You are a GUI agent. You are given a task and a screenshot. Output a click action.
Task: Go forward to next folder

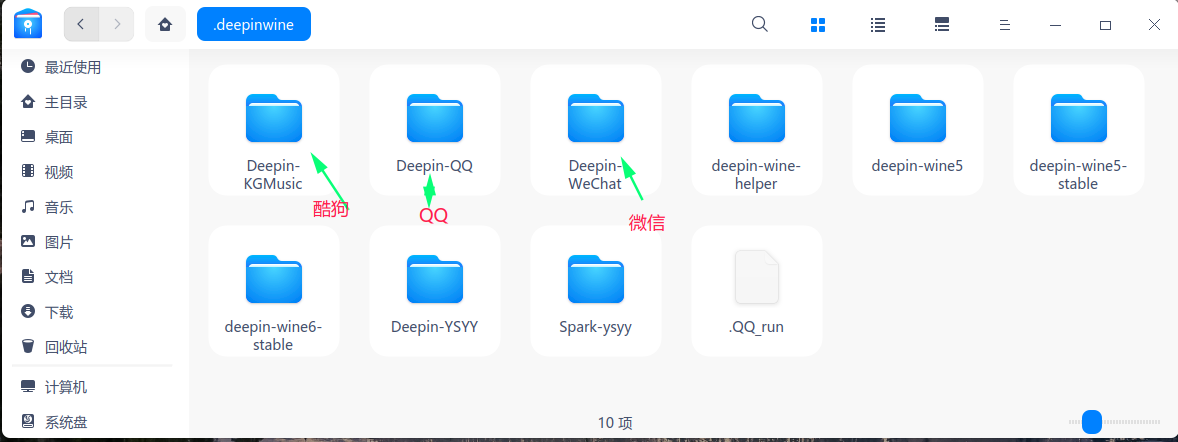[x=116, y=24]
